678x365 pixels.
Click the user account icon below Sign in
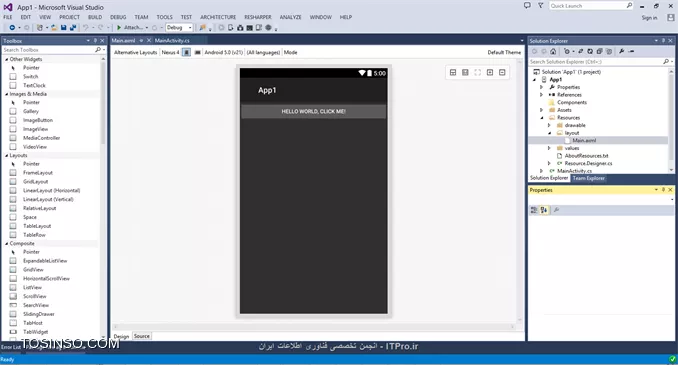(x=670, y=17)
